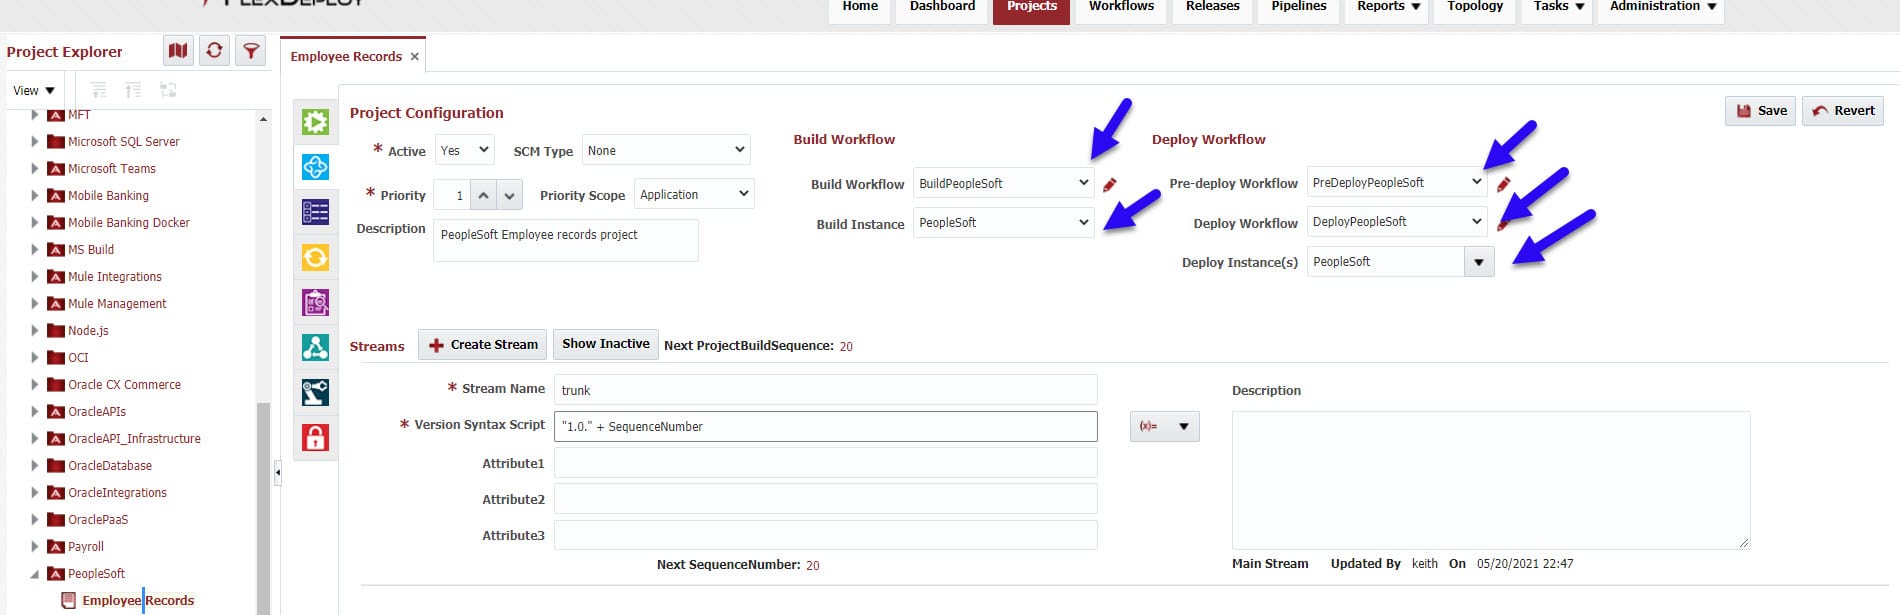Open the dark blue list Properties icon

click(x=315, y=212)
